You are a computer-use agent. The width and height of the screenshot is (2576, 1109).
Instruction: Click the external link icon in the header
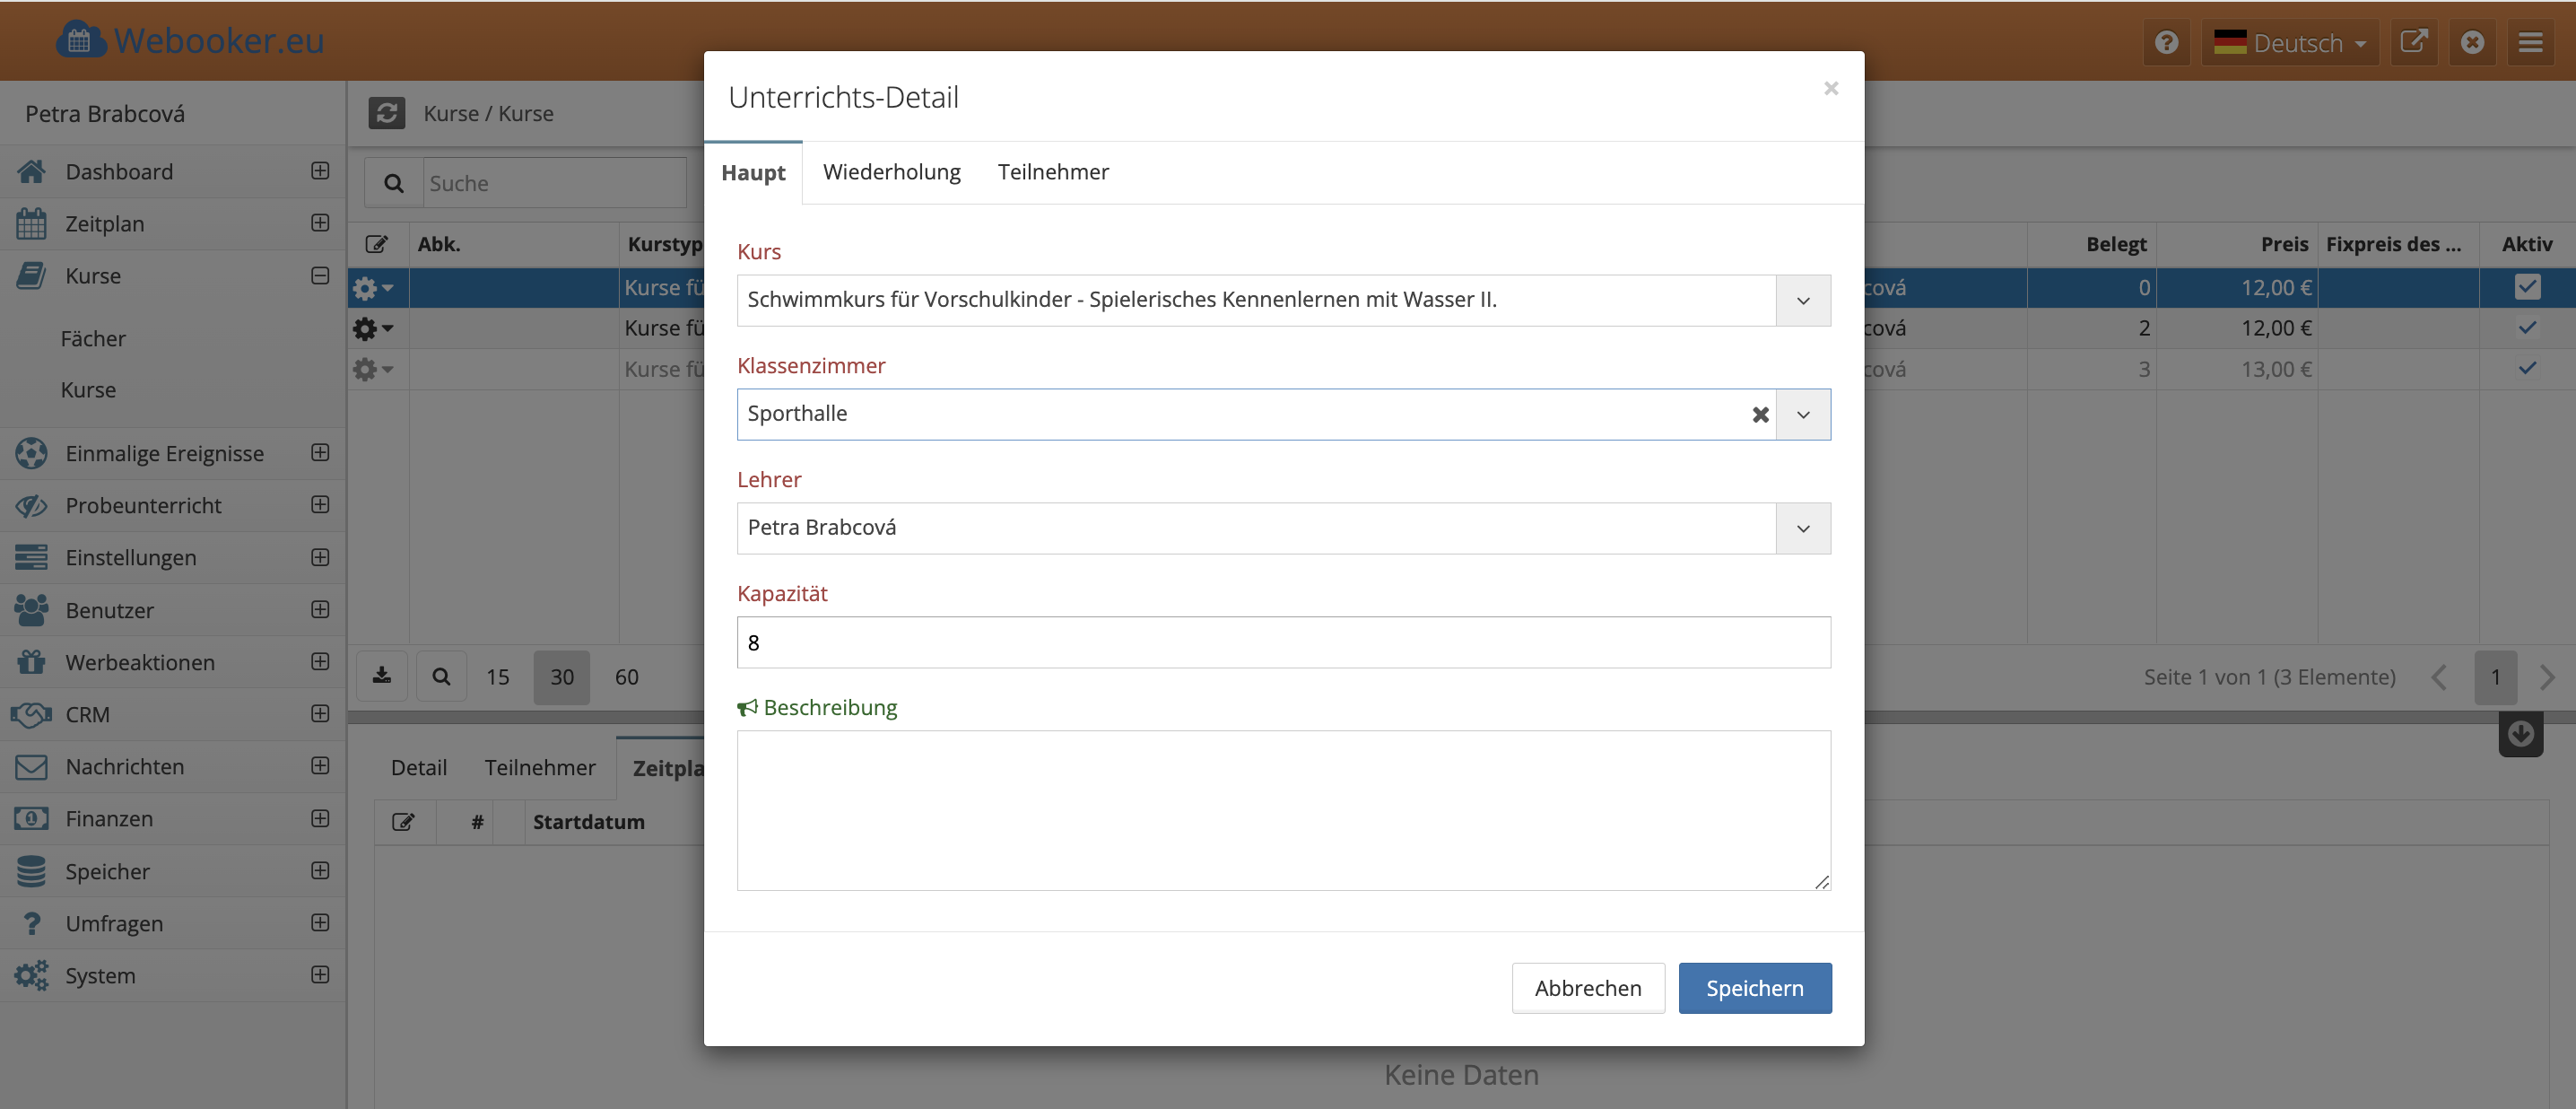[x=2413, y=42]
